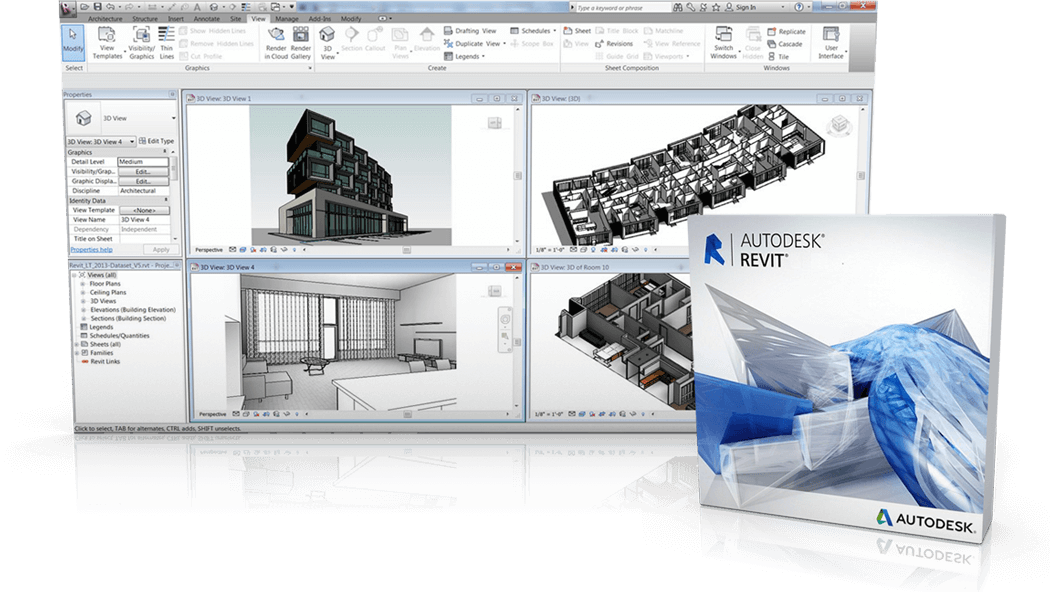1050x592 pixels.
Task: Select the Modify arrow tool
Action: pos(72,42)
